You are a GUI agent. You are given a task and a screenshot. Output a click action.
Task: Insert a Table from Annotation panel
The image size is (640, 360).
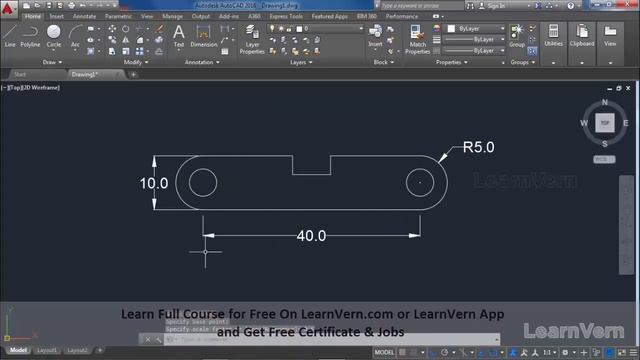[224, 51]
